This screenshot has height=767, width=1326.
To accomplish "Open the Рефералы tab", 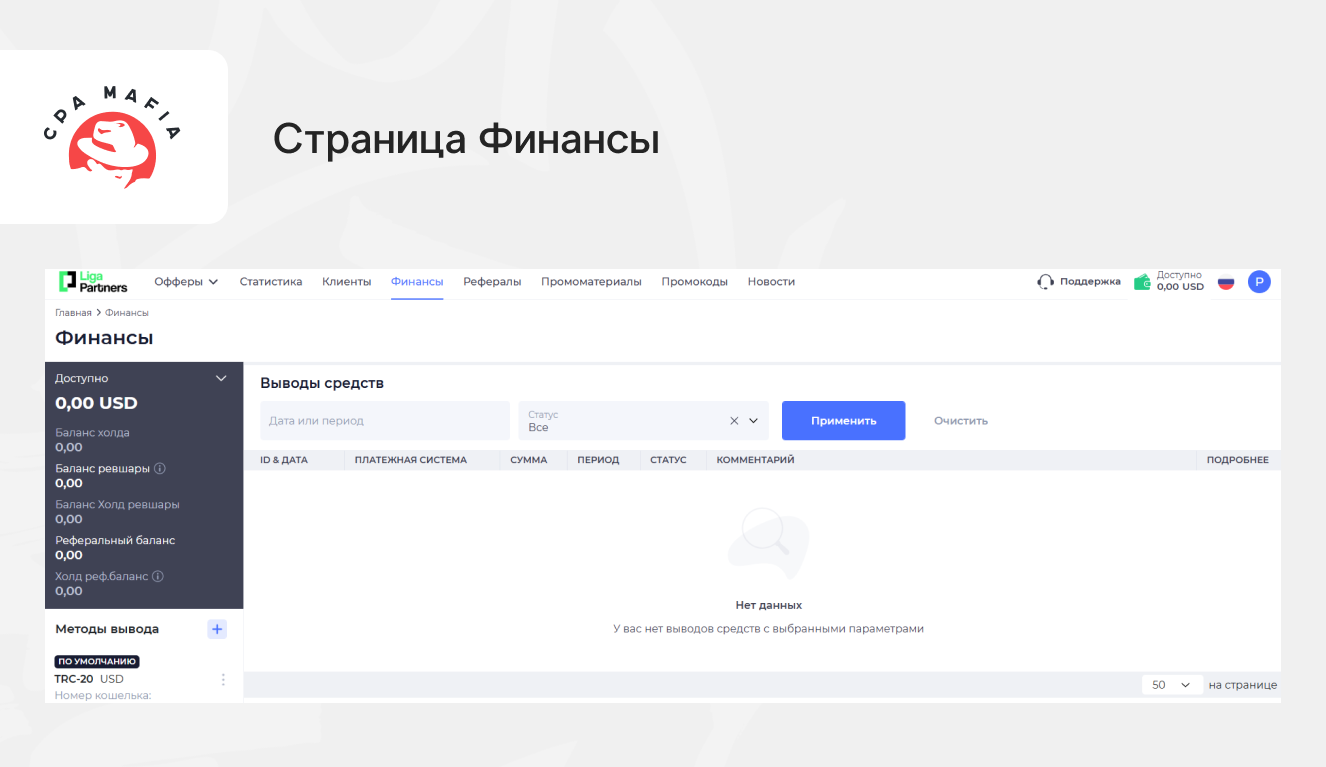I will point(492,282).
